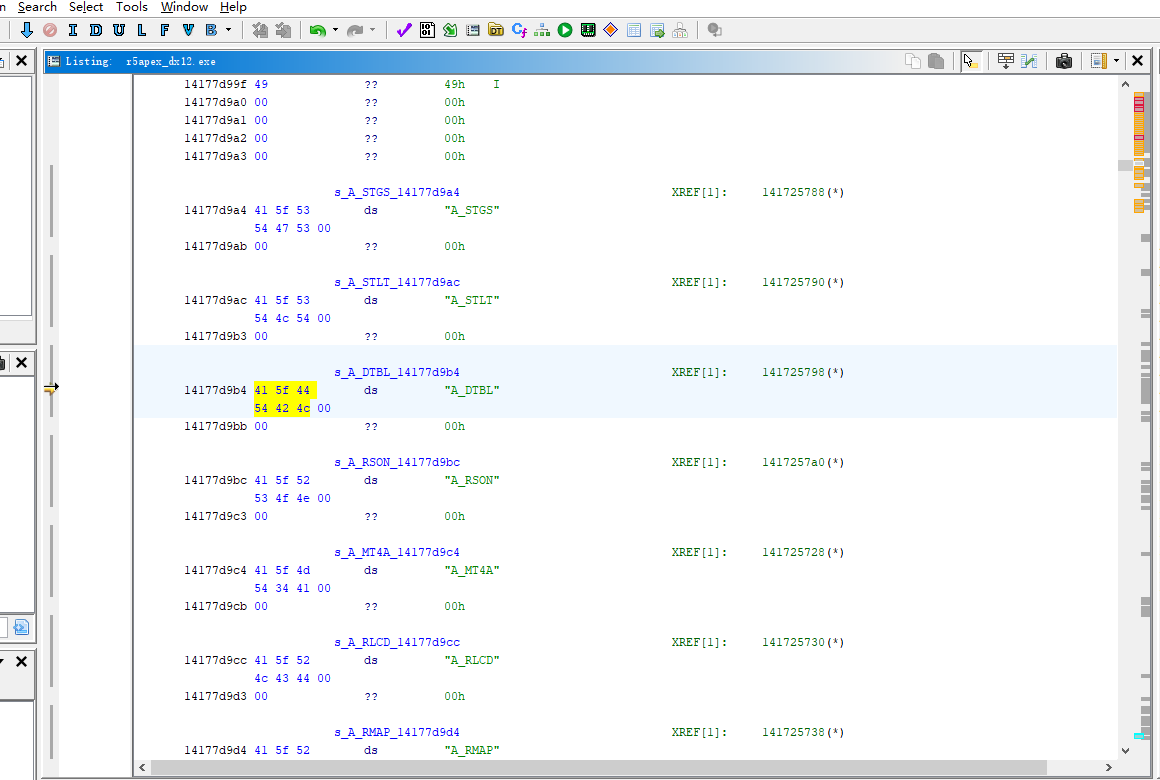Viewport: 1160px width, 780px height.
Task: Click the Paste icon in Listing header
Action: (x=936, y=61)
